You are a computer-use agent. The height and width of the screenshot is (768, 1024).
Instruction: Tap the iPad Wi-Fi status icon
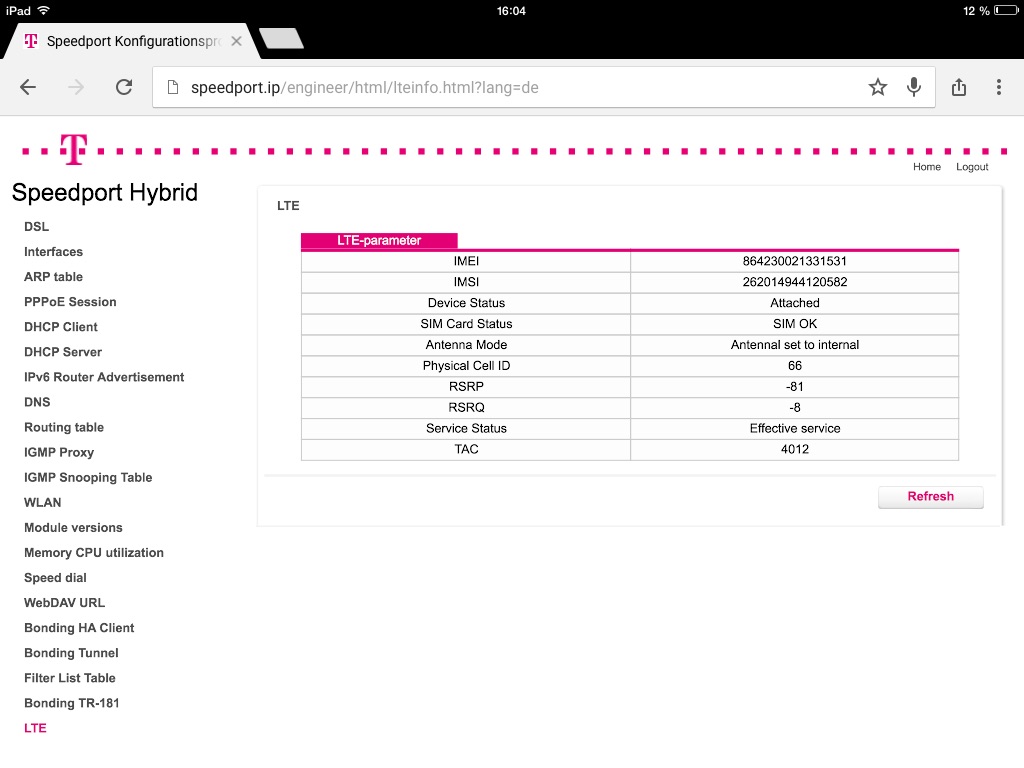43,10
